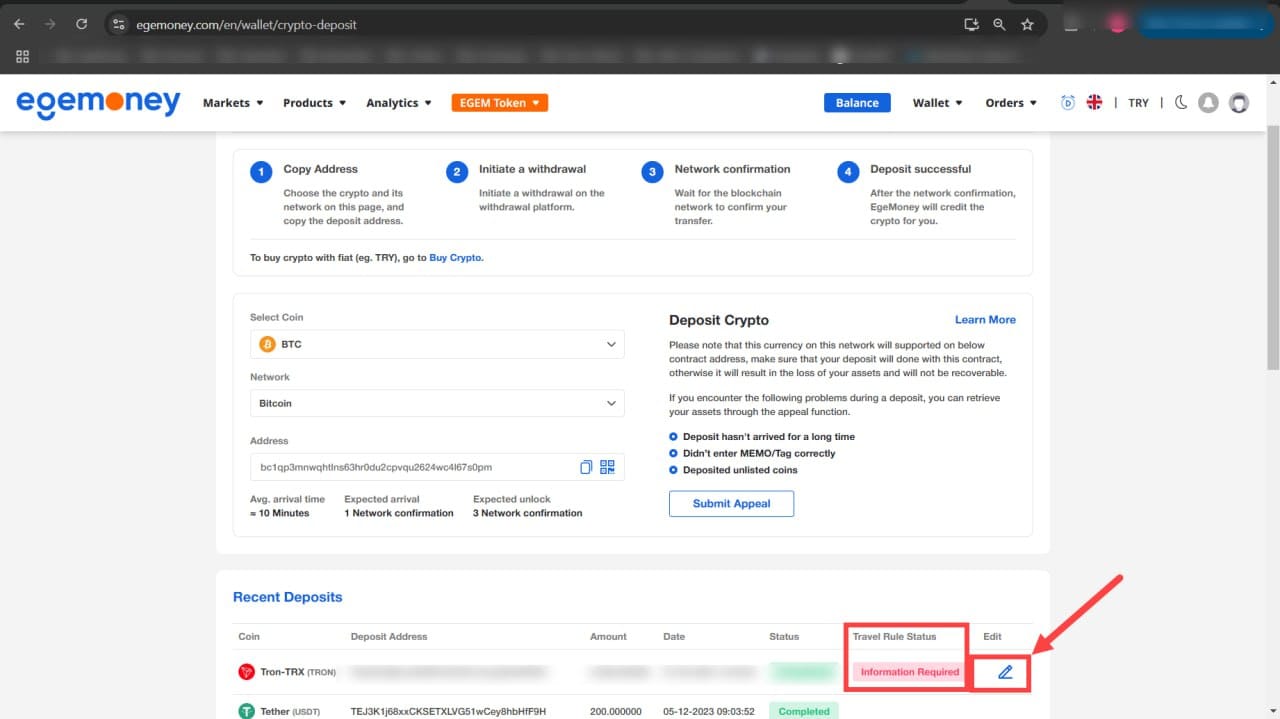1280x719 pixels.
Task: Click the browser forward arrow
Action: click(x=50, y=24)
